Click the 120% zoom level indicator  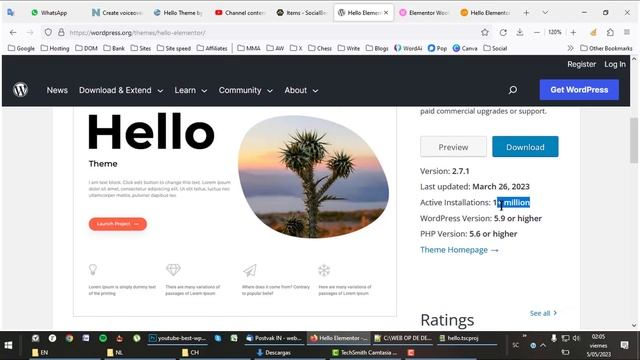[x=555, y=32]
